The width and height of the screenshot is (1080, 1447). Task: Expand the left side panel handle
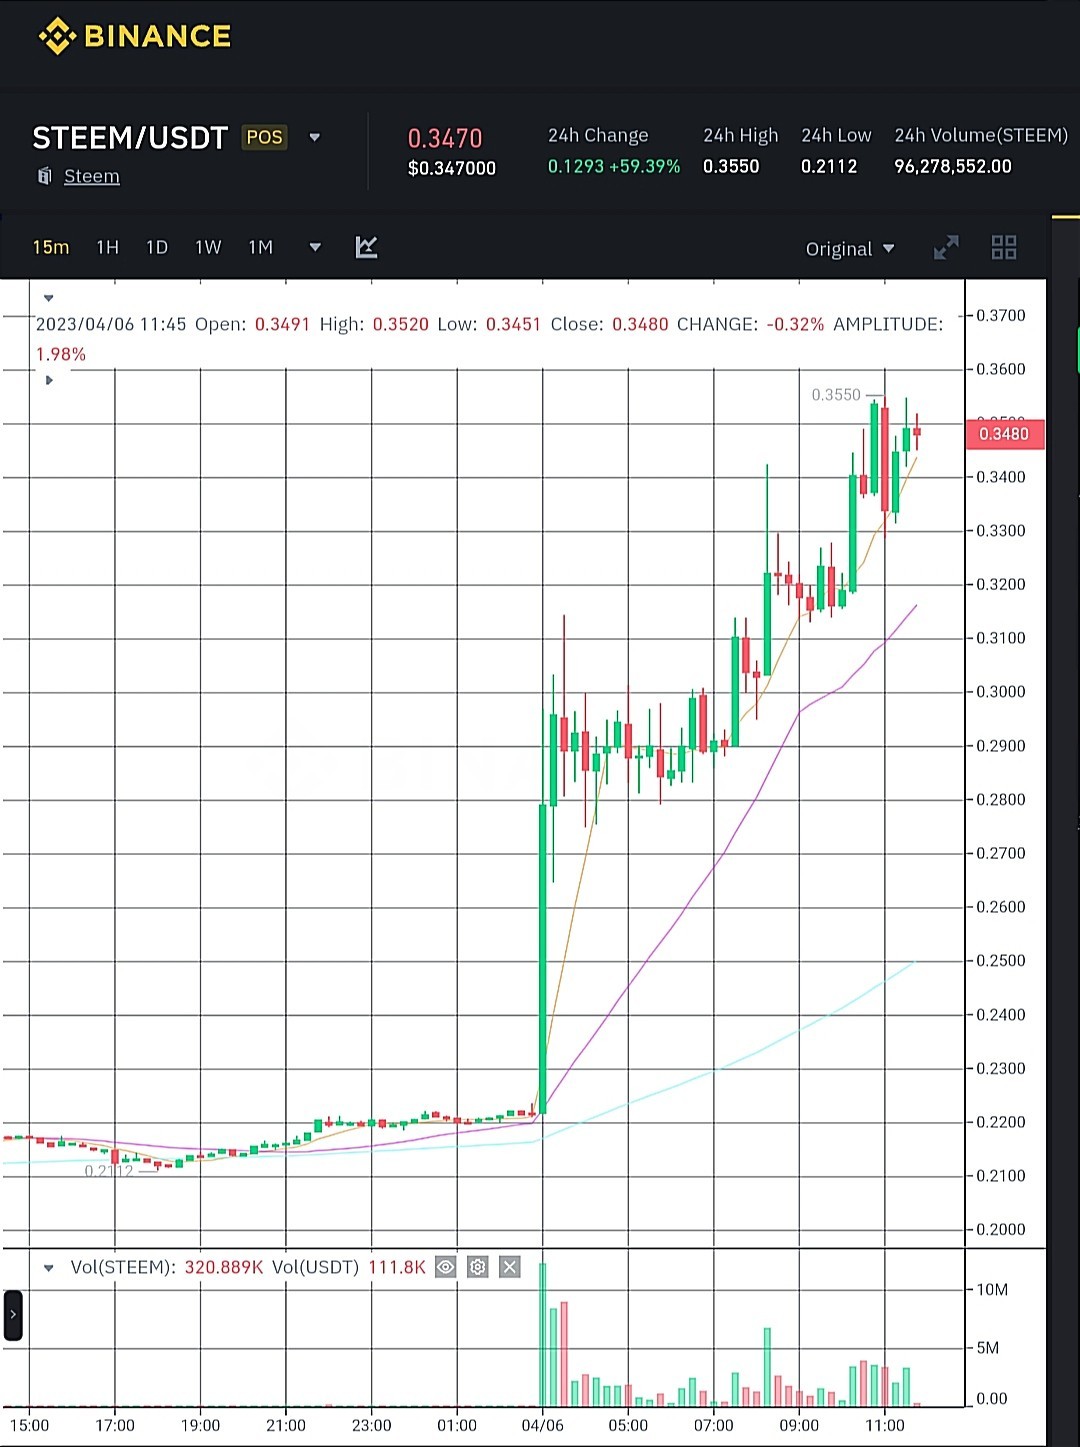tap(13, 1315)
